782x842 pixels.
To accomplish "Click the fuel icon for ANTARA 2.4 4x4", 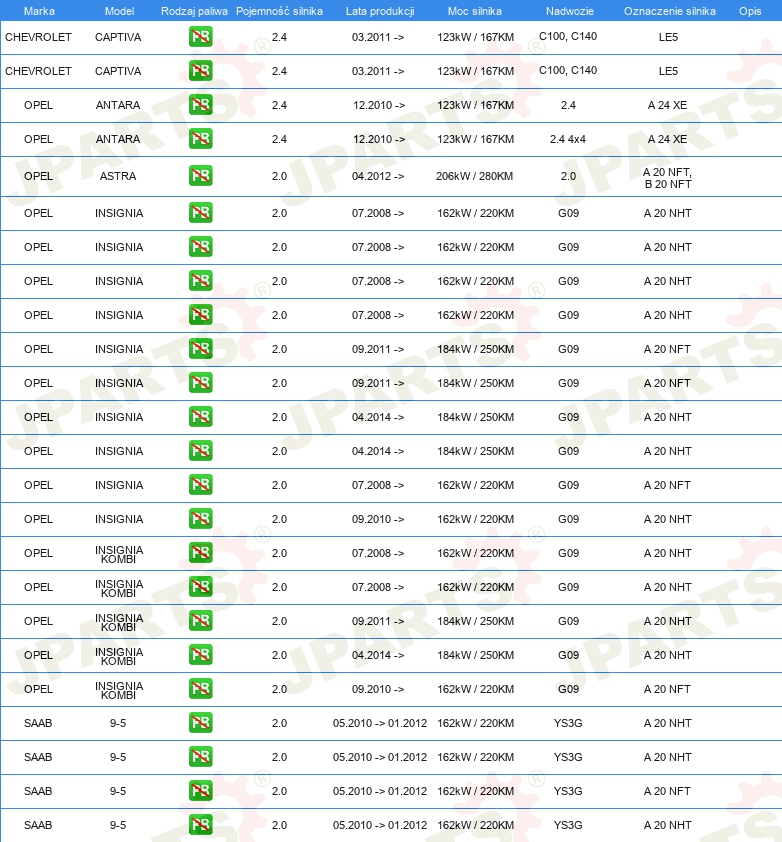I will (200, 139).
